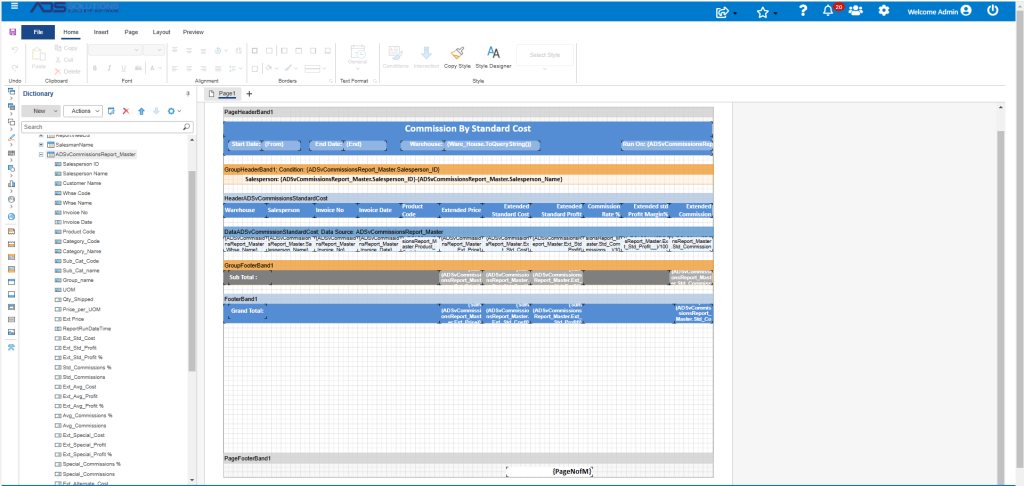Screen dimensions: 1024x486
Task: Select the Invoice Date field in tree
Action: [x=77, y=222]
